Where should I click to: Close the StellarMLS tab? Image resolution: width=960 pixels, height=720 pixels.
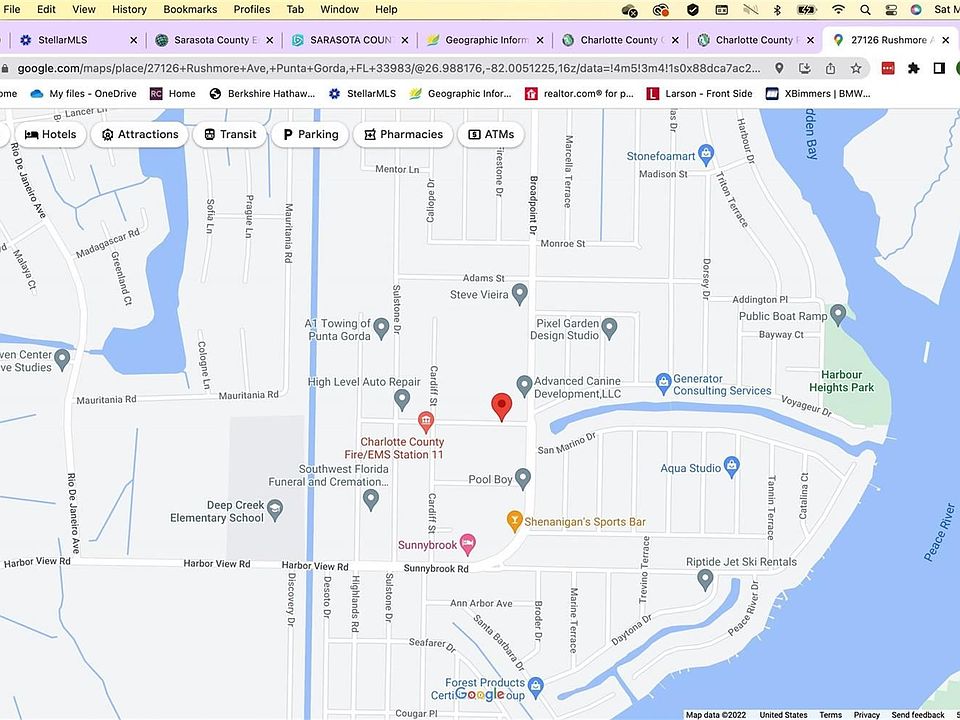[x=133, y=40]
